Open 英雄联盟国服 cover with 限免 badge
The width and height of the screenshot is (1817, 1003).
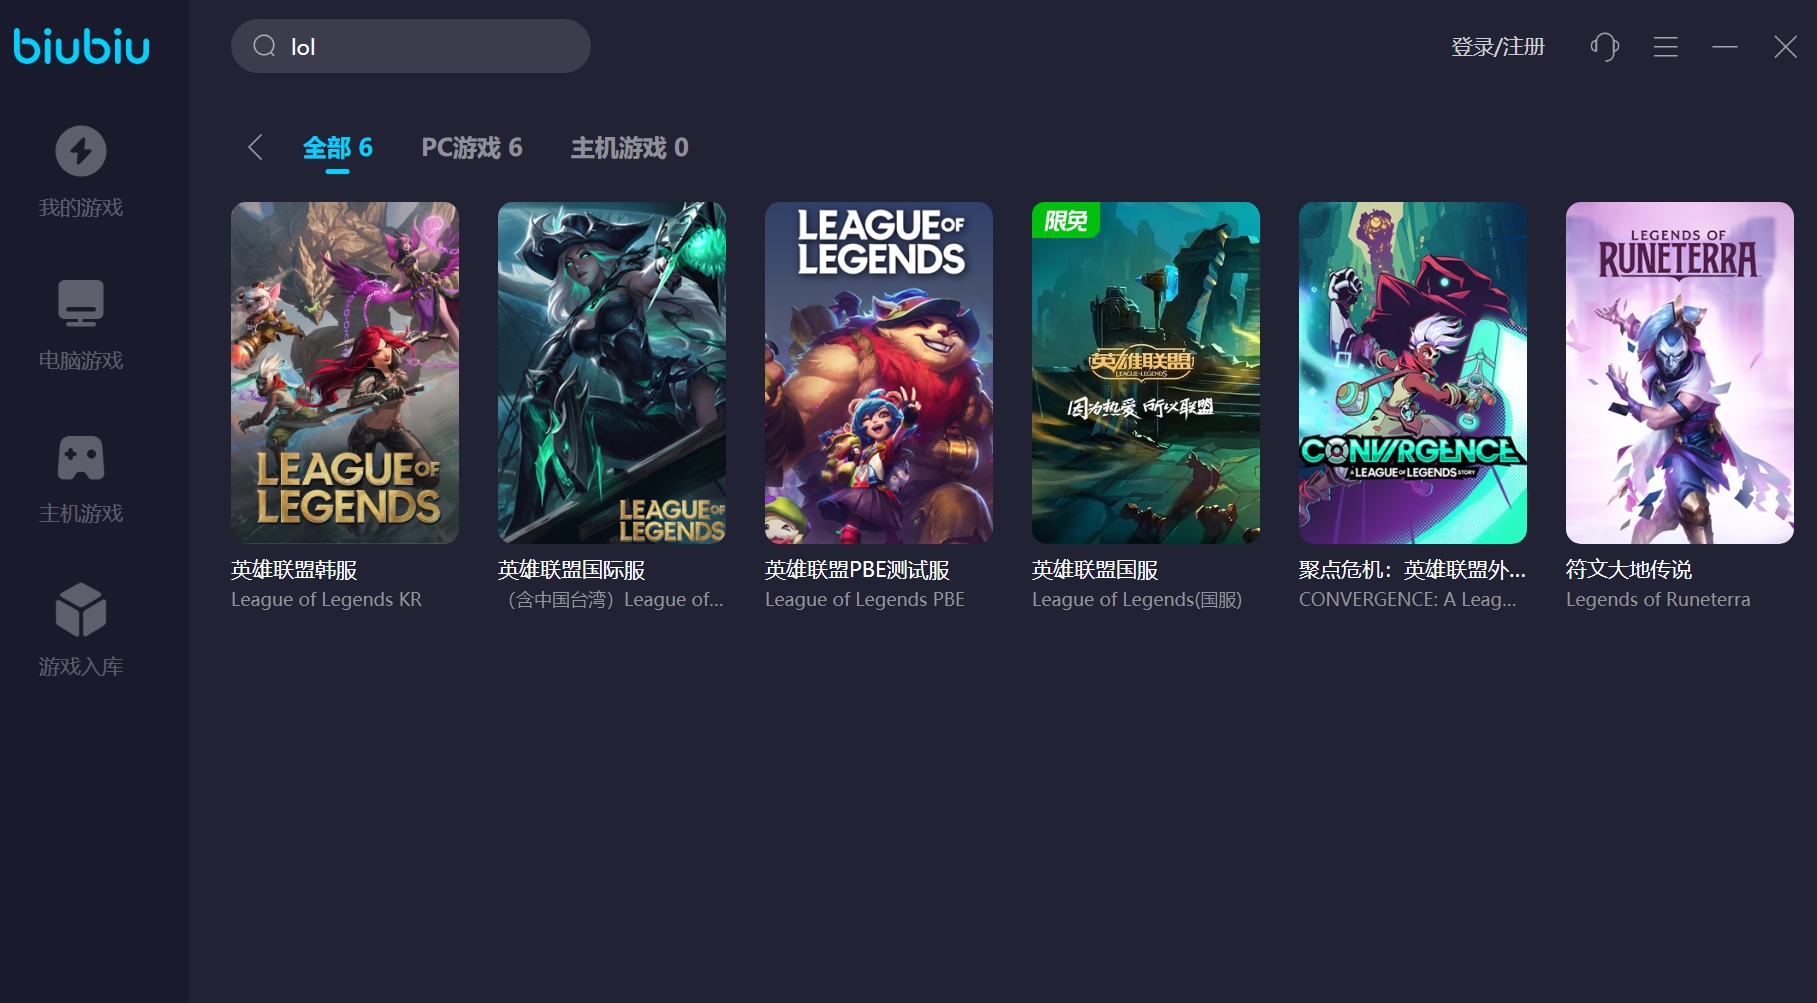pos(1146,373)
